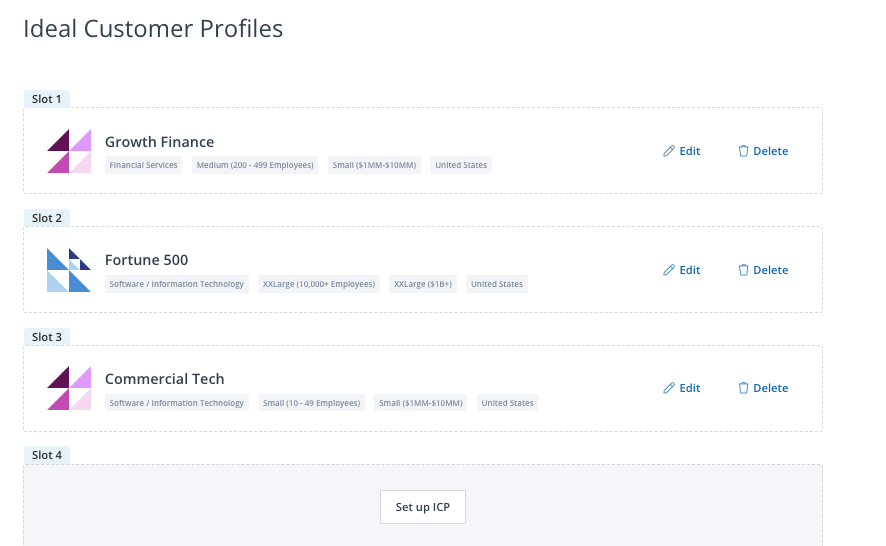Select the Slot 2 label

[46, 218]
